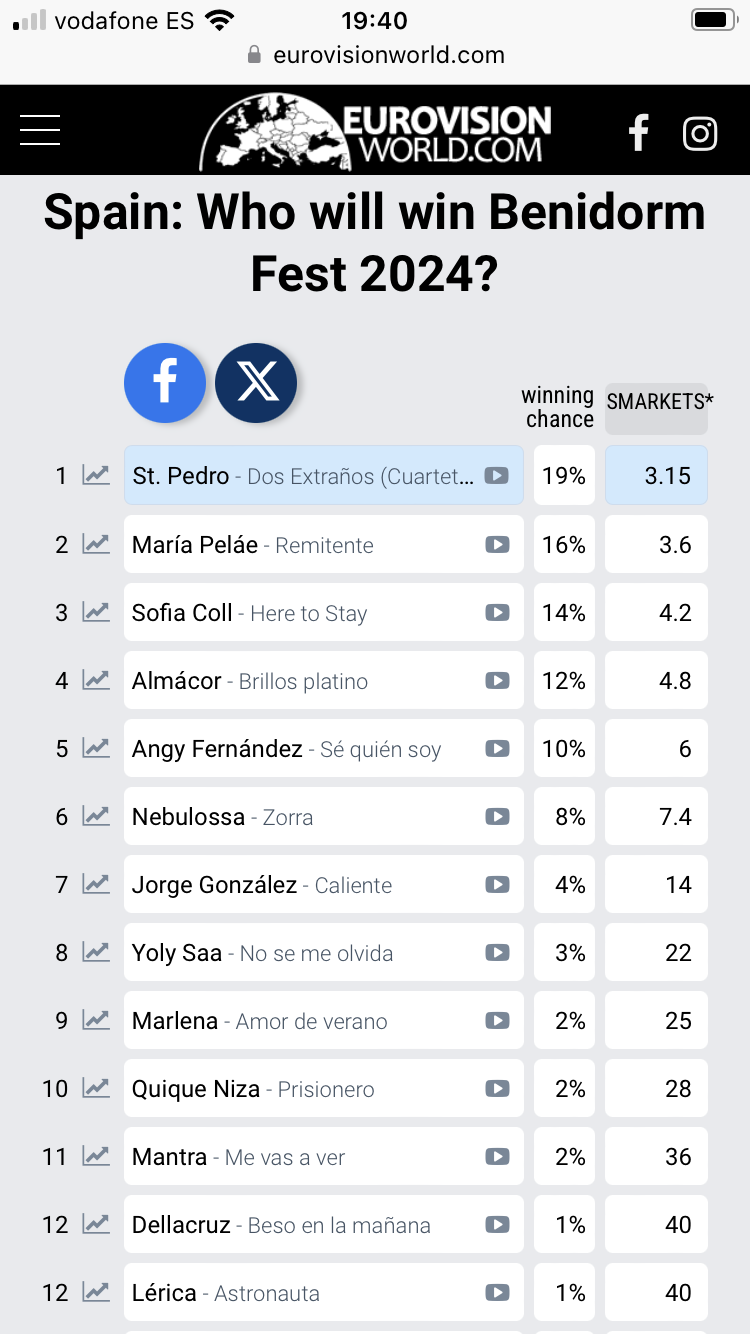The height and width of the screenshot is (1334, 750).
Task: Open Yoly Saa - No se me olvida
Action: (x=323, y=952)
